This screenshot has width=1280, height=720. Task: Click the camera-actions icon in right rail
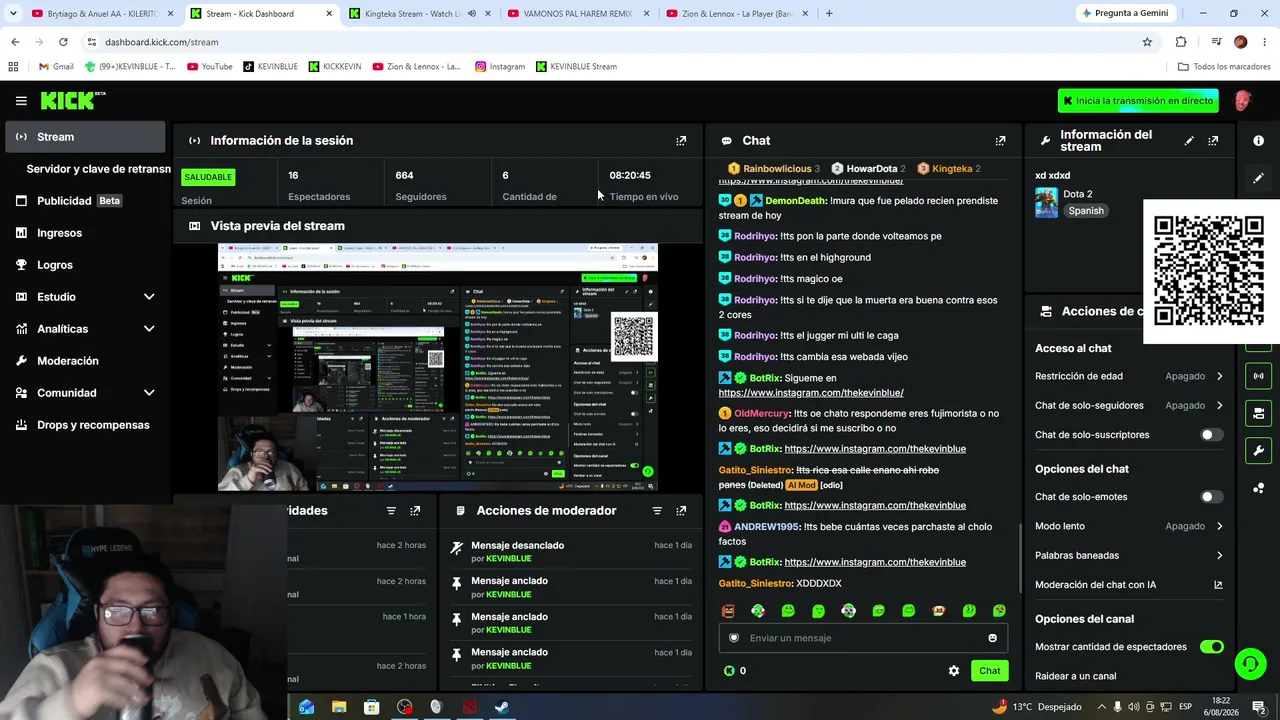click(x=1258, y=413)
